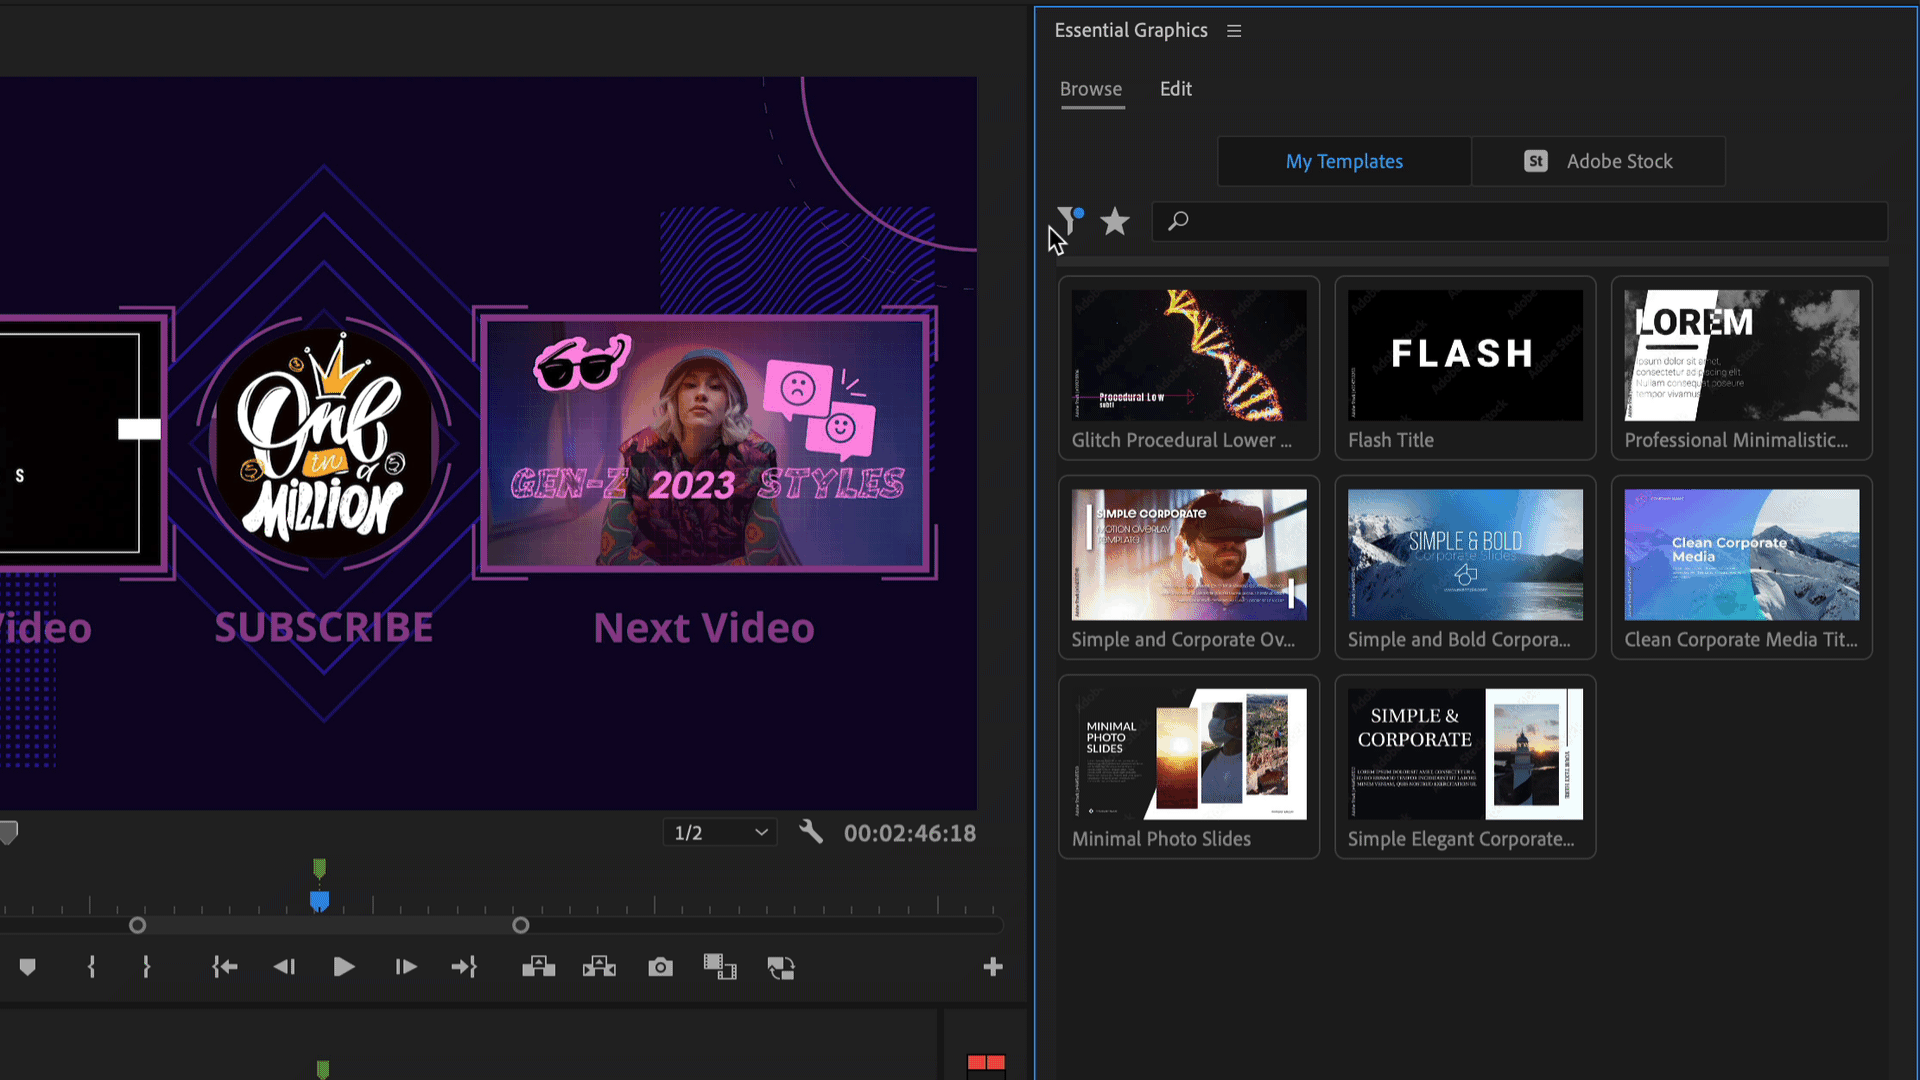This screenshot has width=1920, height=1080.
Task: Select the Browse tab
Action: [x=1090, y=89]
